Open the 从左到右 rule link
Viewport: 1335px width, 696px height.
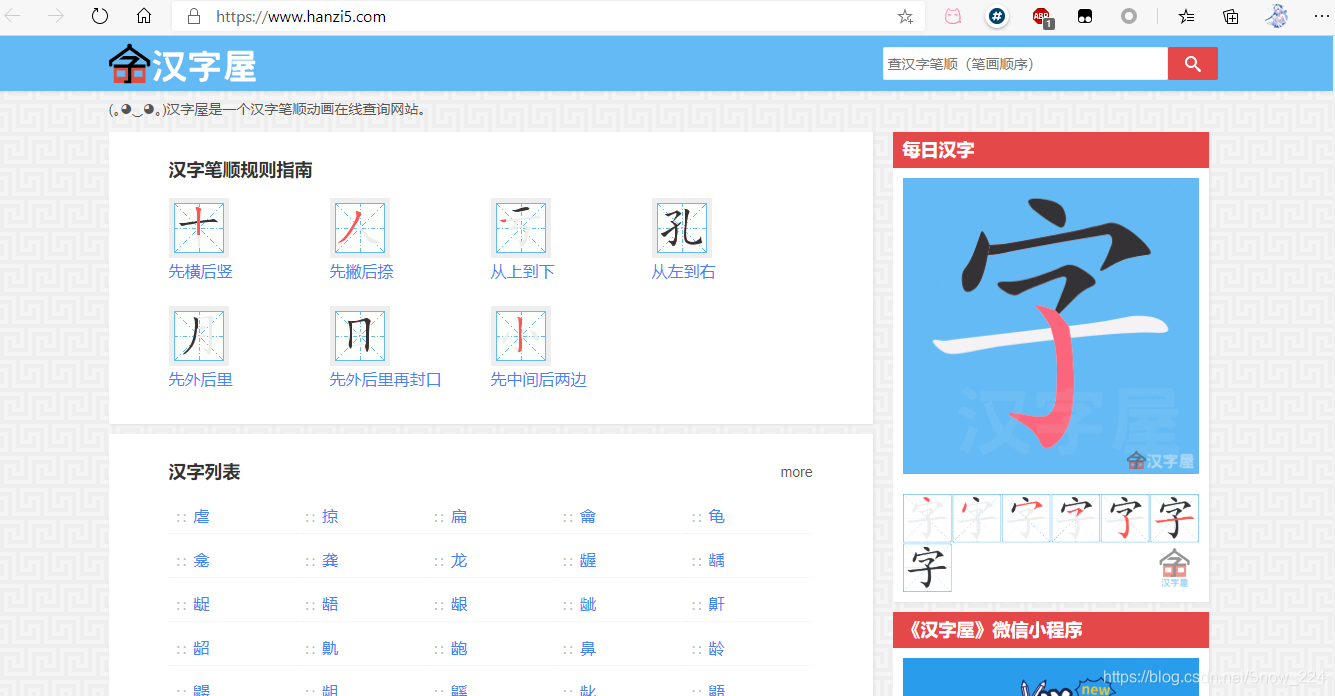(684, 272)
